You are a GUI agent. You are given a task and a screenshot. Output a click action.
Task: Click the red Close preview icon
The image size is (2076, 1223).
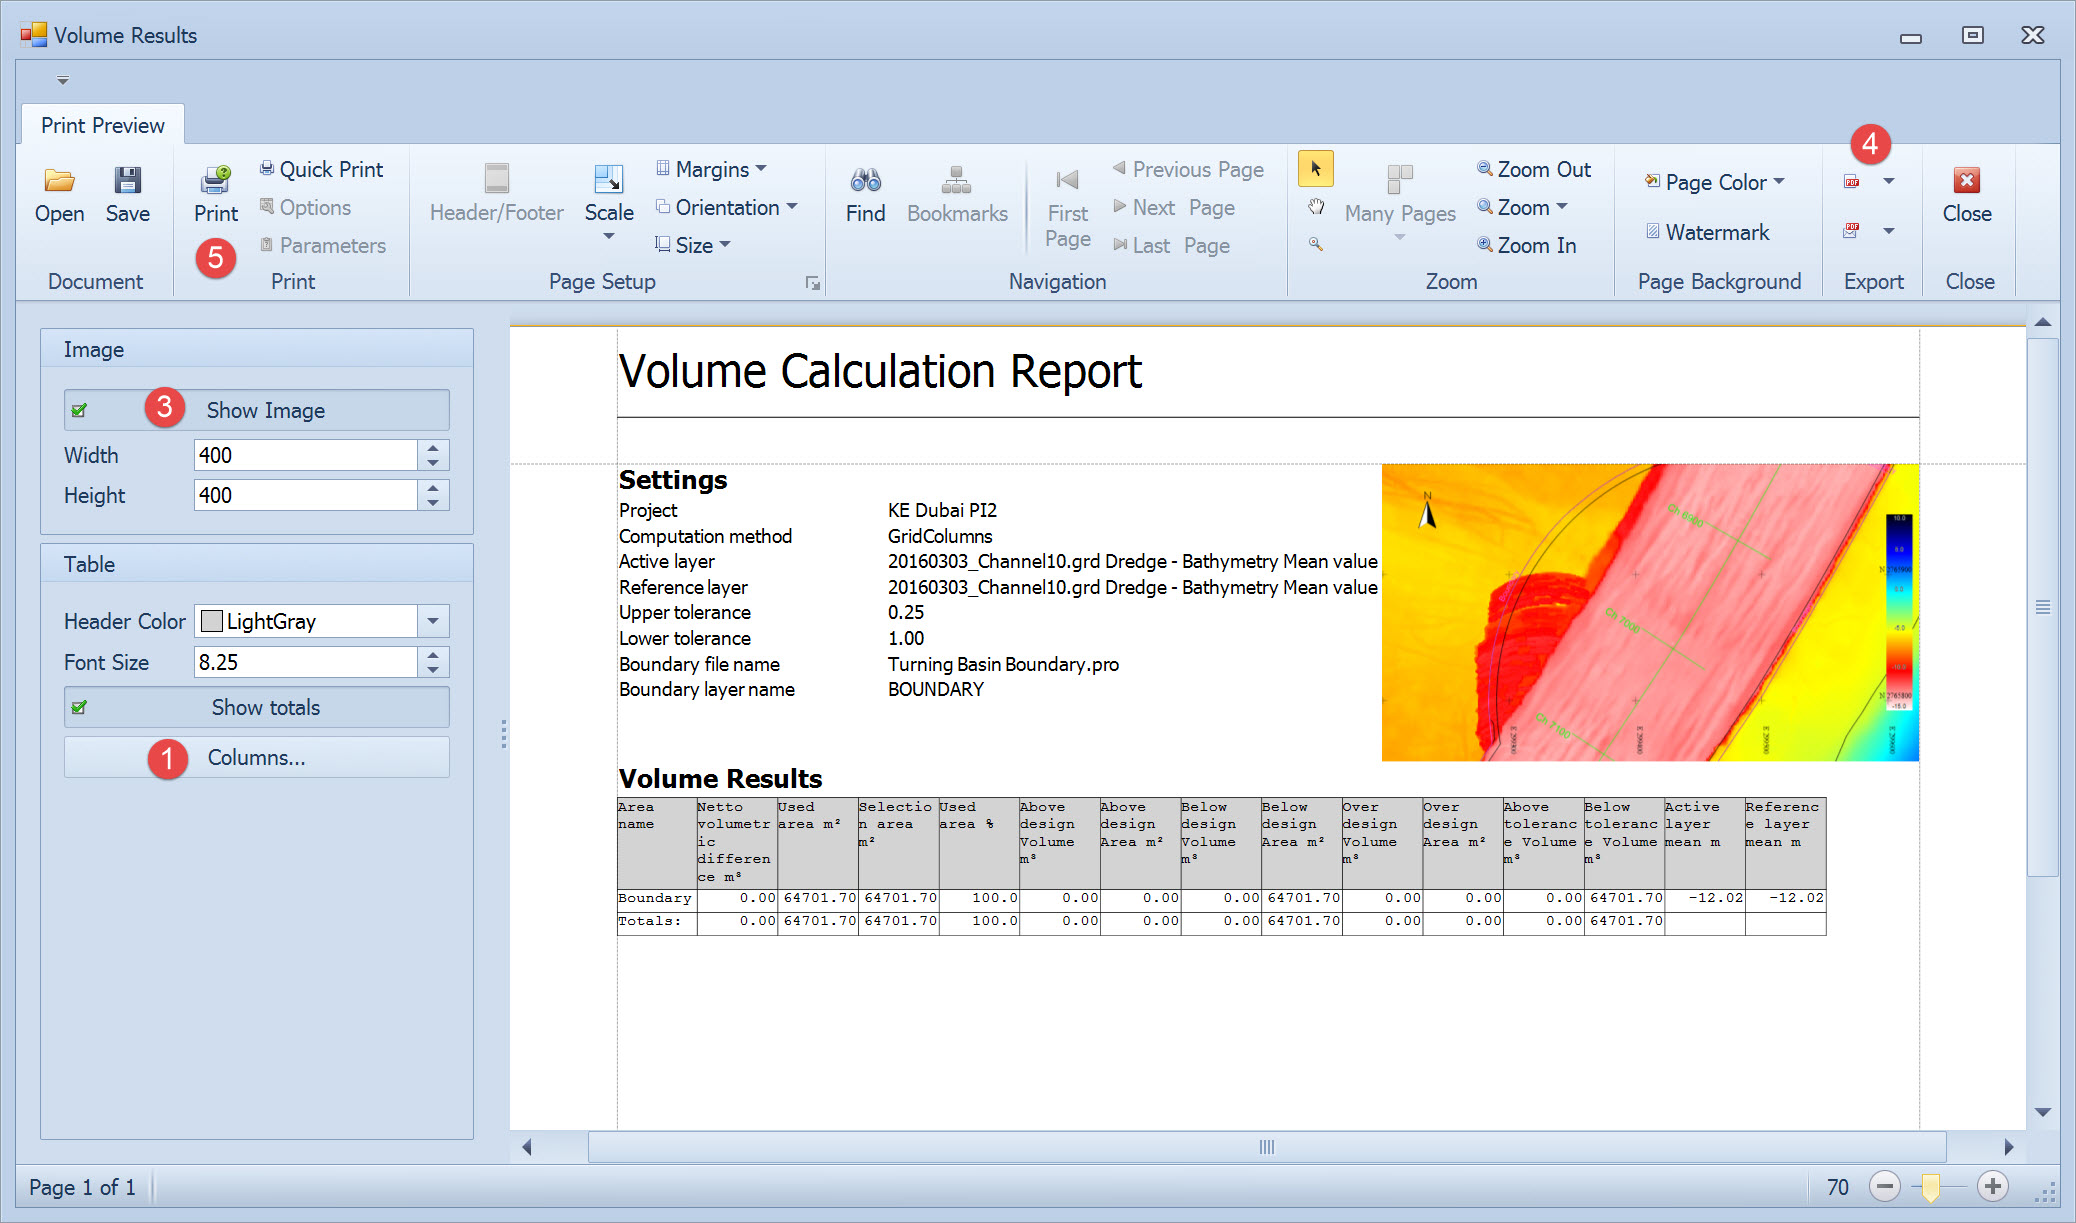pos(1966,181)
